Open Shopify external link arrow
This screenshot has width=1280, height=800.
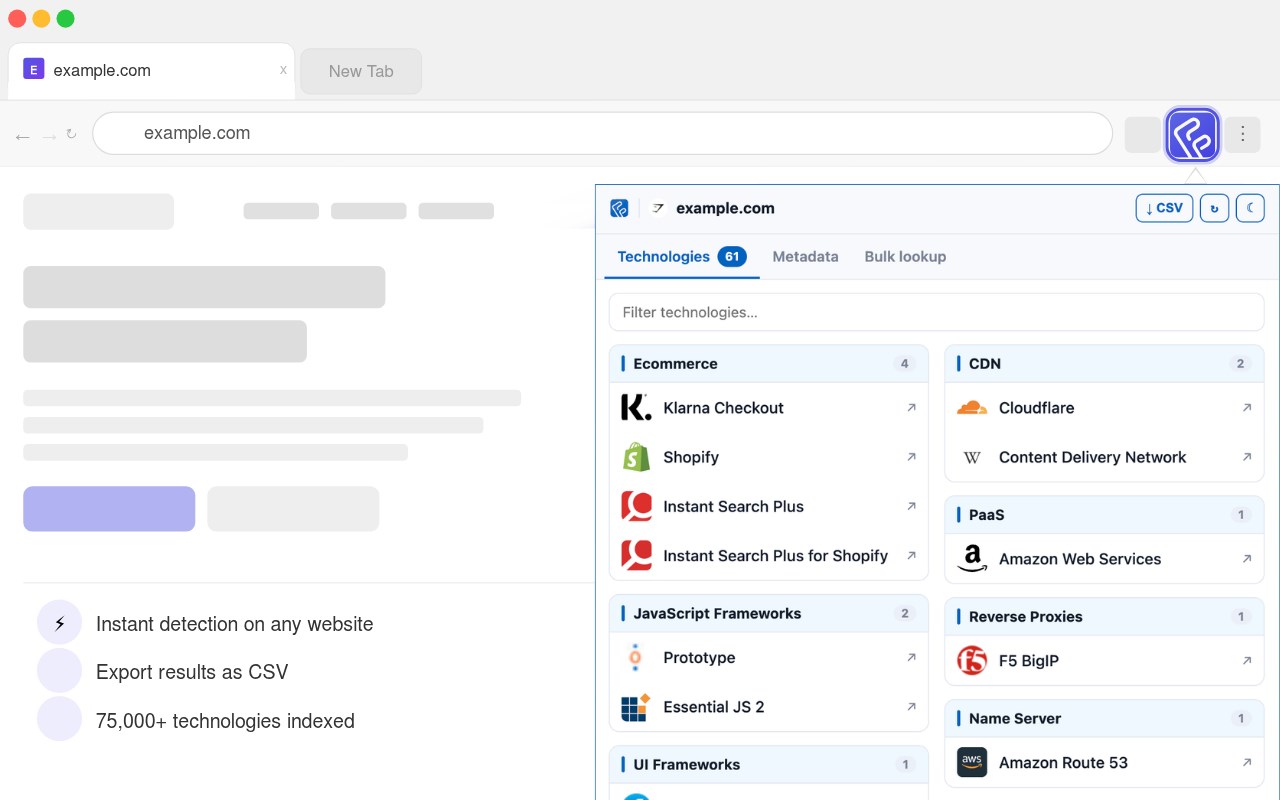(911, 457)
